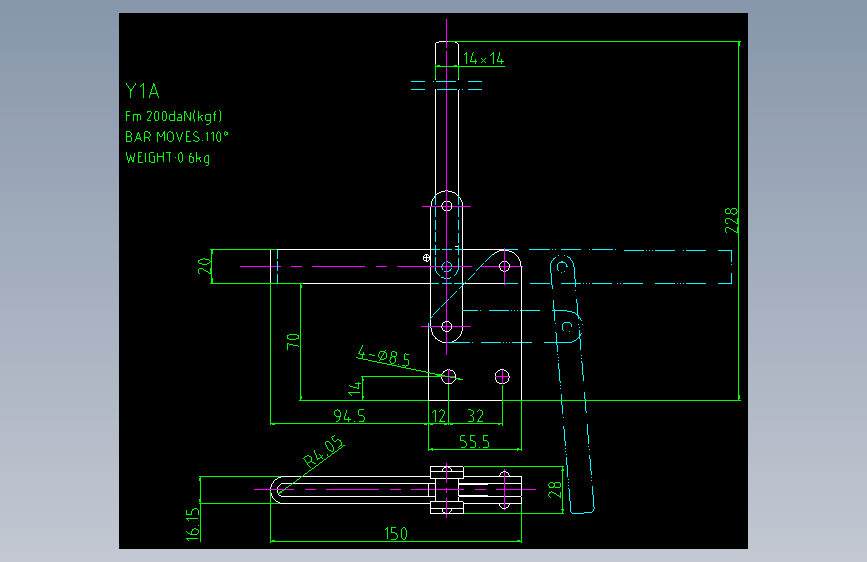This screenshot has width=867, height=562.
Task: Select the 20 bar-width dimension
Action: [x=205, y=266]
